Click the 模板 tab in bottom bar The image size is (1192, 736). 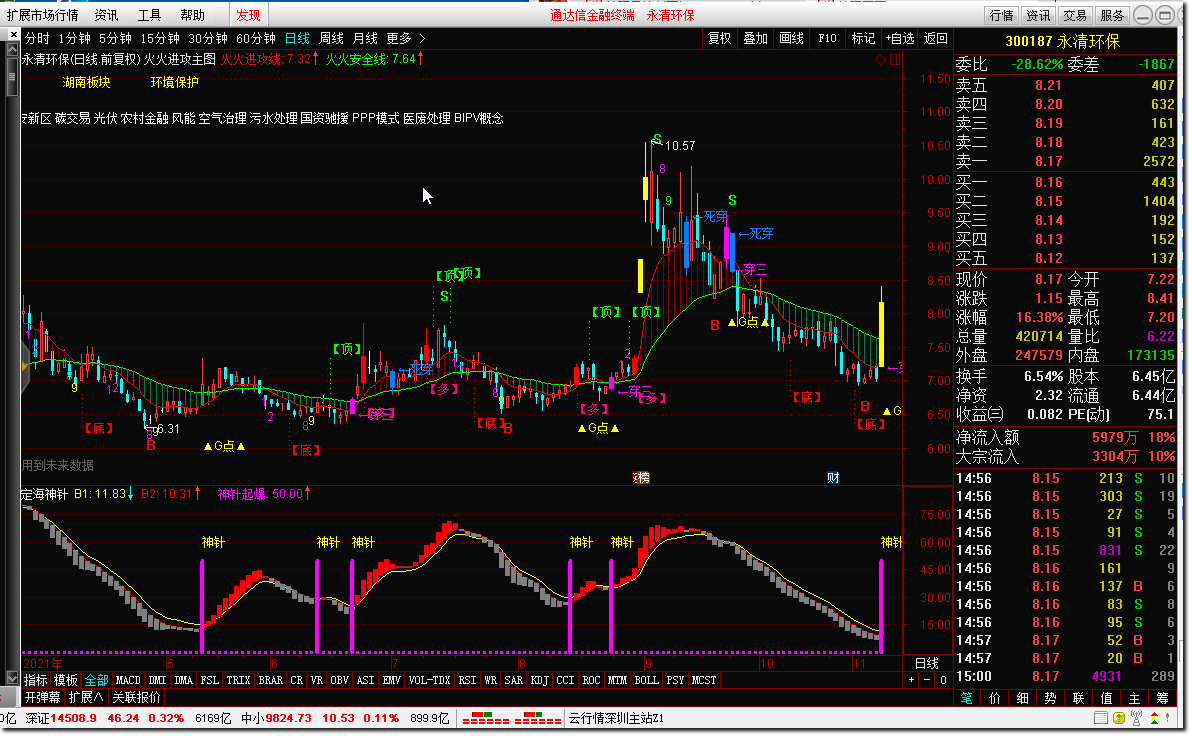65,680
